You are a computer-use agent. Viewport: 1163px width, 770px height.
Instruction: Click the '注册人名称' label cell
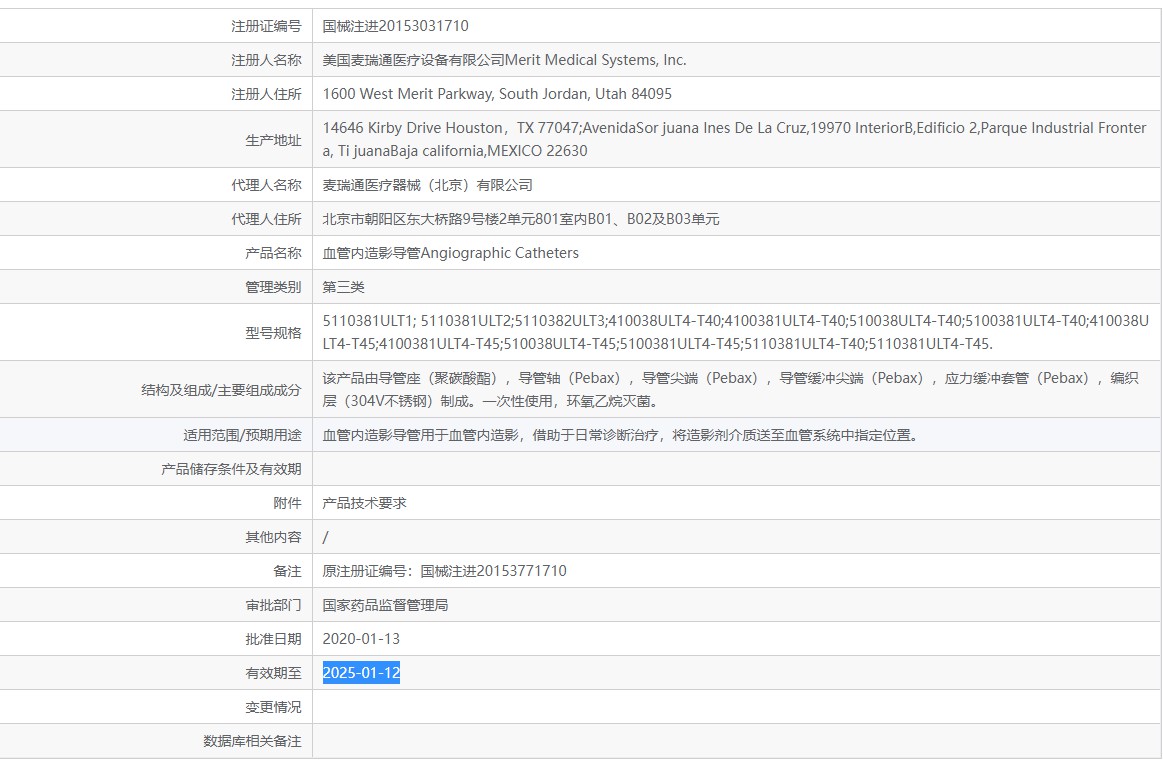pos(266,60)
